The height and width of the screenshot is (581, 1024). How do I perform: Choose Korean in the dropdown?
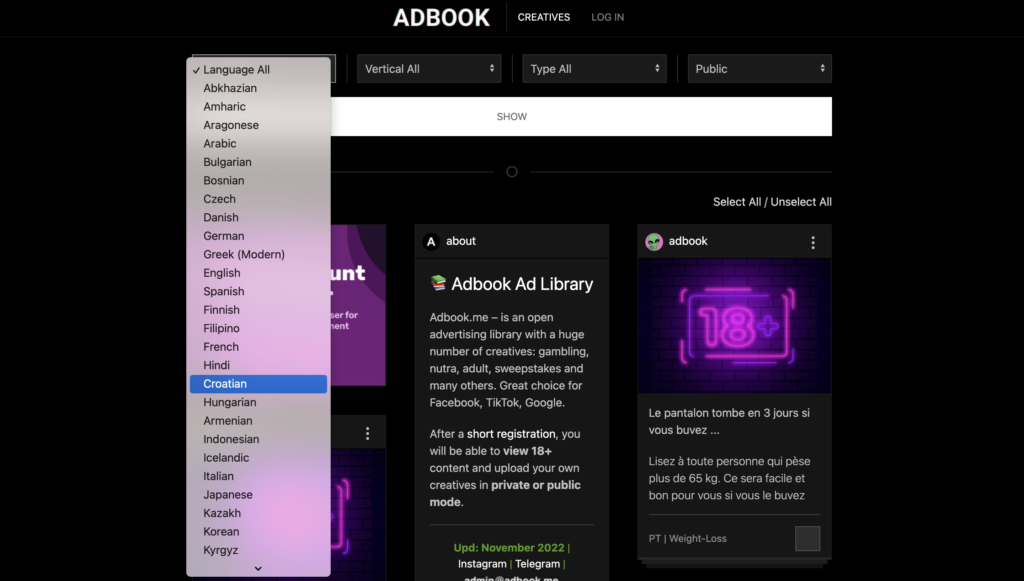[x=259, y=532]
